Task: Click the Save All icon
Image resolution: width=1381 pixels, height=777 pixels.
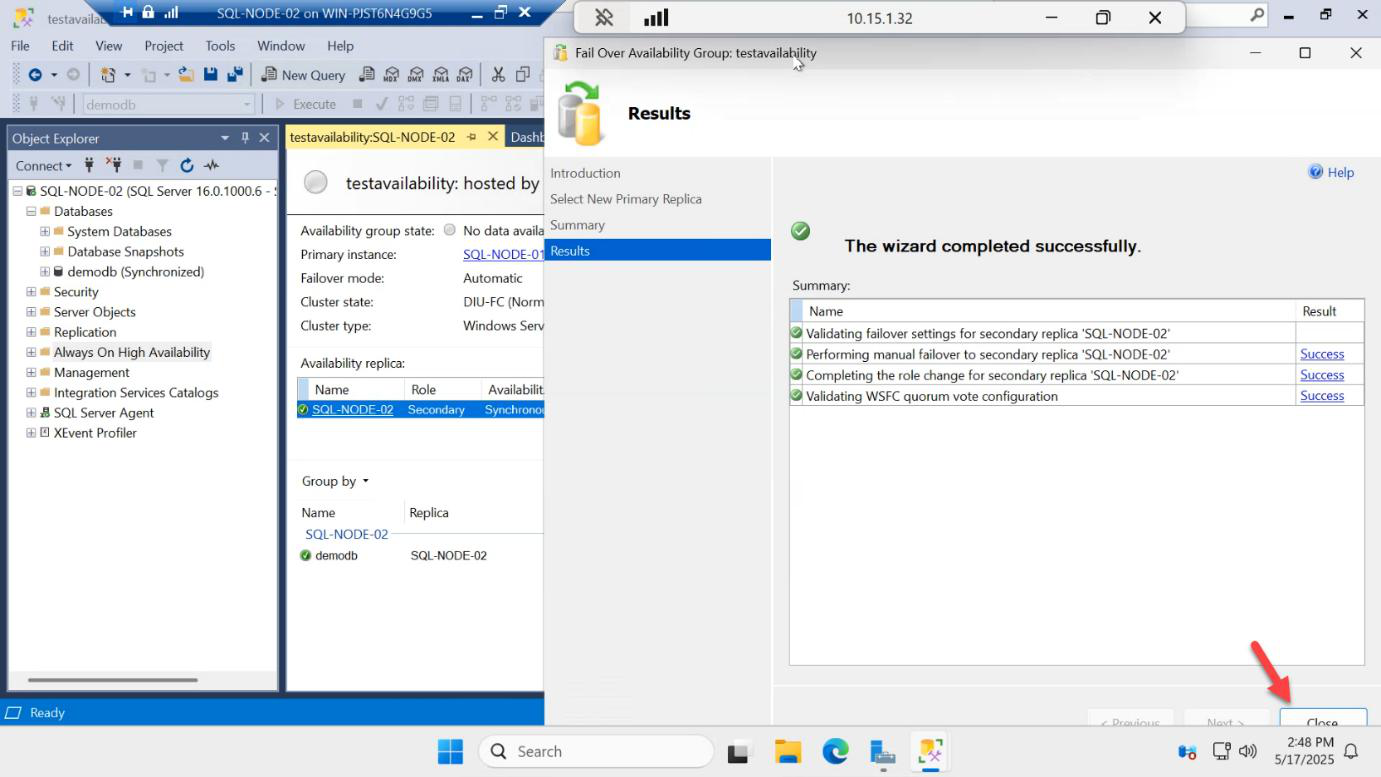Action: 235,75
